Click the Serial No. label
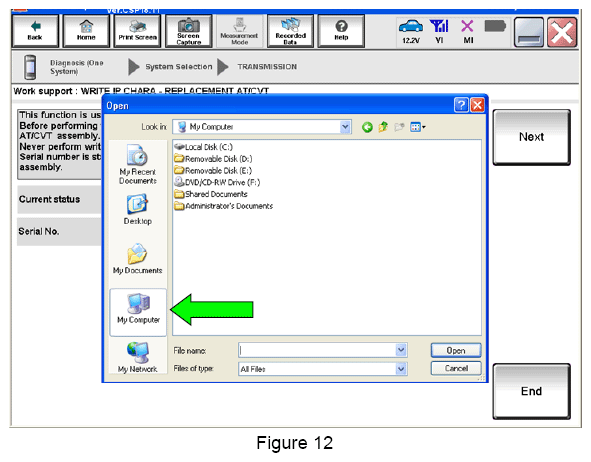Screen dimensions: 591x462 pos(39,231)
